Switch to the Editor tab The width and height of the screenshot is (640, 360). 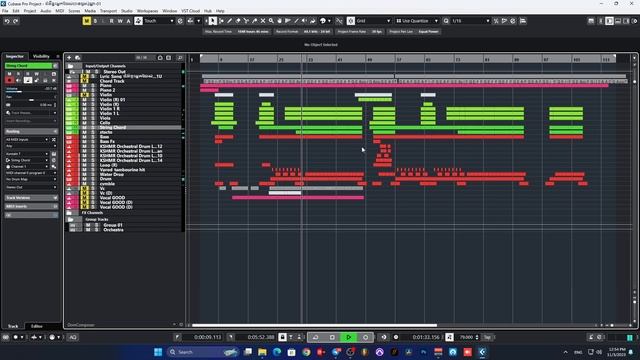(37, 326)
